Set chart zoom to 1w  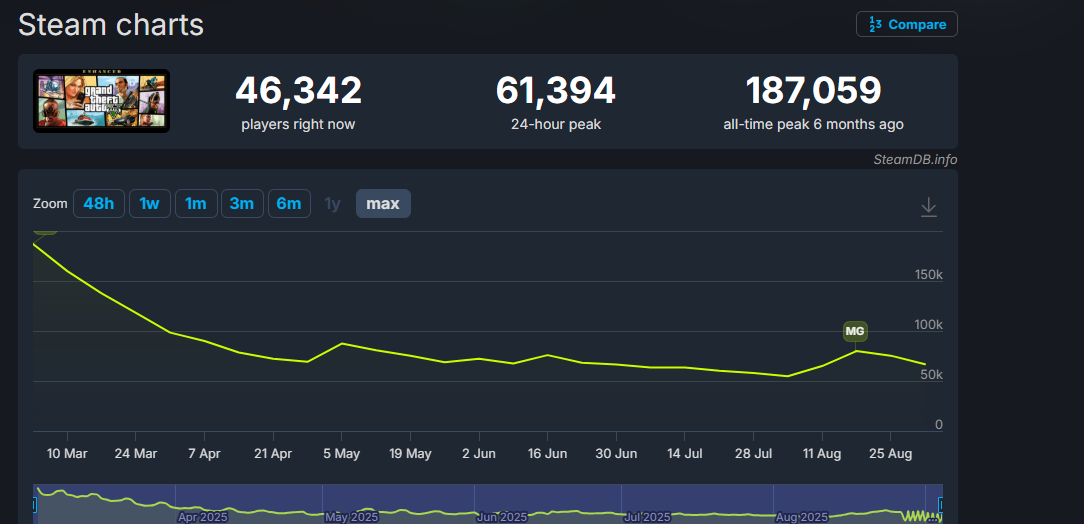click(149, 204)
